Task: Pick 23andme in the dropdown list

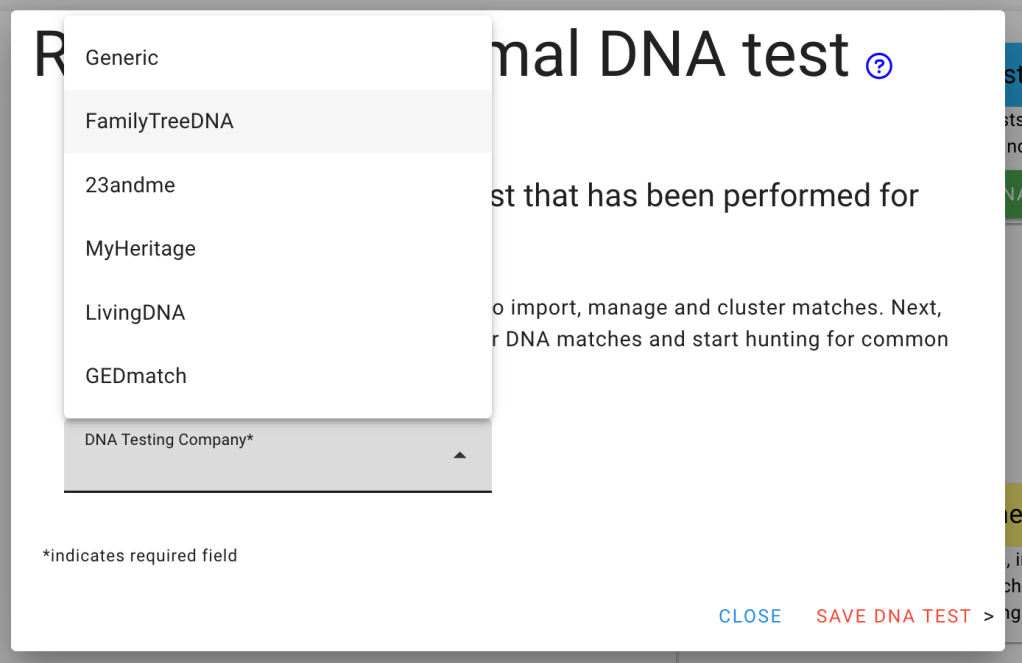Action: [x=130, y=185]
